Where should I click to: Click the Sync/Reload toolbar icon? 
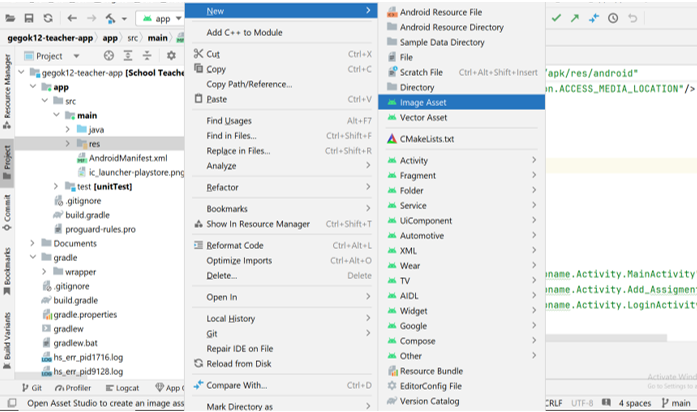48,18
